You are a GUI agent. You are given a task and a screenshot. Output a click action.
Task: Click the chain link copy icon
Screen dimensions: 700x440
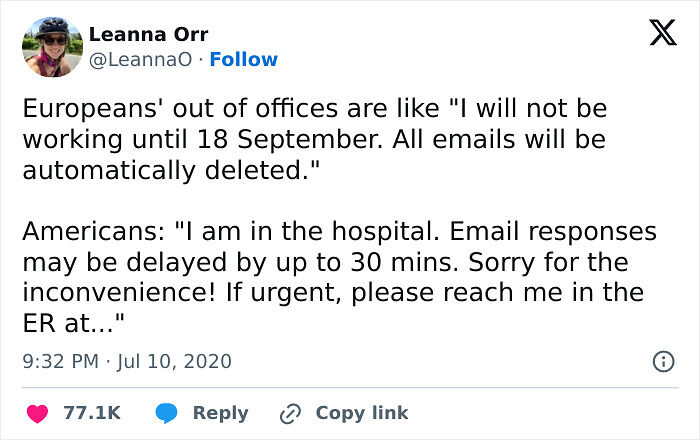291,412
